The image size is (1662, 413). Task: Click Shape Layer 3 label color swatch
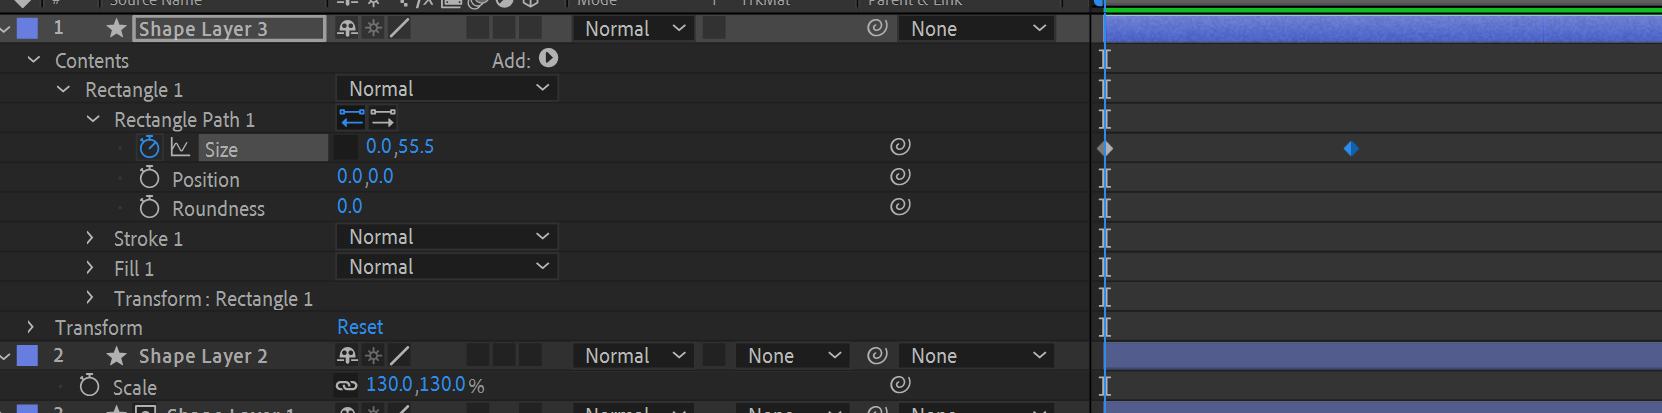pos(28,28)
